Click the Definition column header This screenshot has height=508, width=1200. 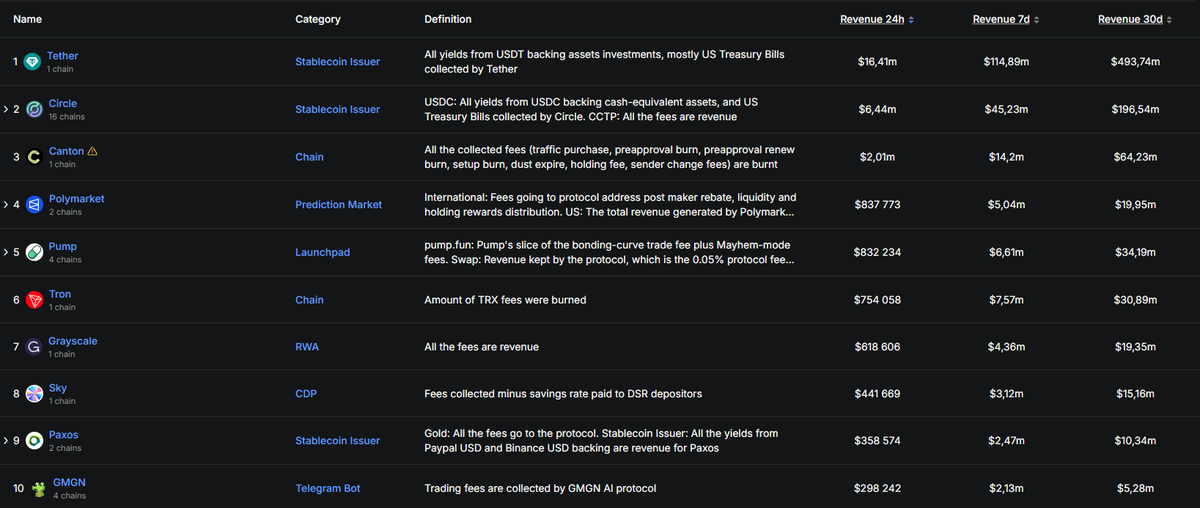point(448,19)
